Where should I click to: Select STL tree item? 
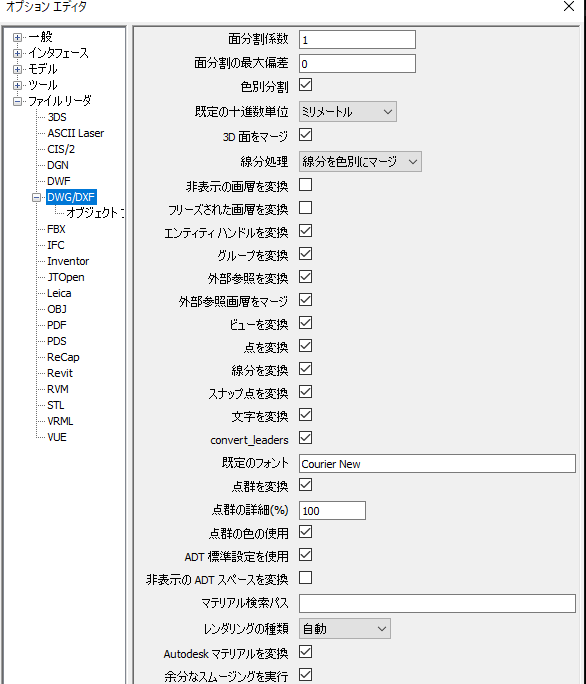coord(56,406)
